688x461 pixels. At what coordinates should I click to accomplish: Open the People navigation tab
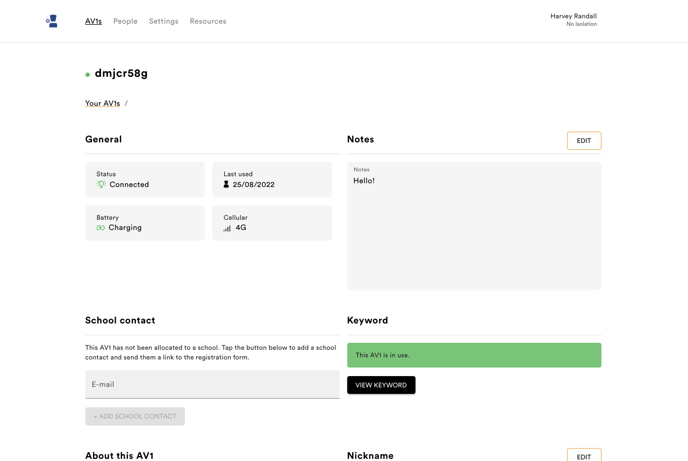click(x=125, y=21)
